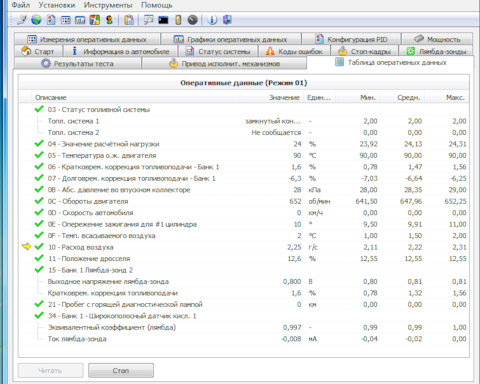
Task: Open the Помощь menu
Action: [x=157, y=5]
